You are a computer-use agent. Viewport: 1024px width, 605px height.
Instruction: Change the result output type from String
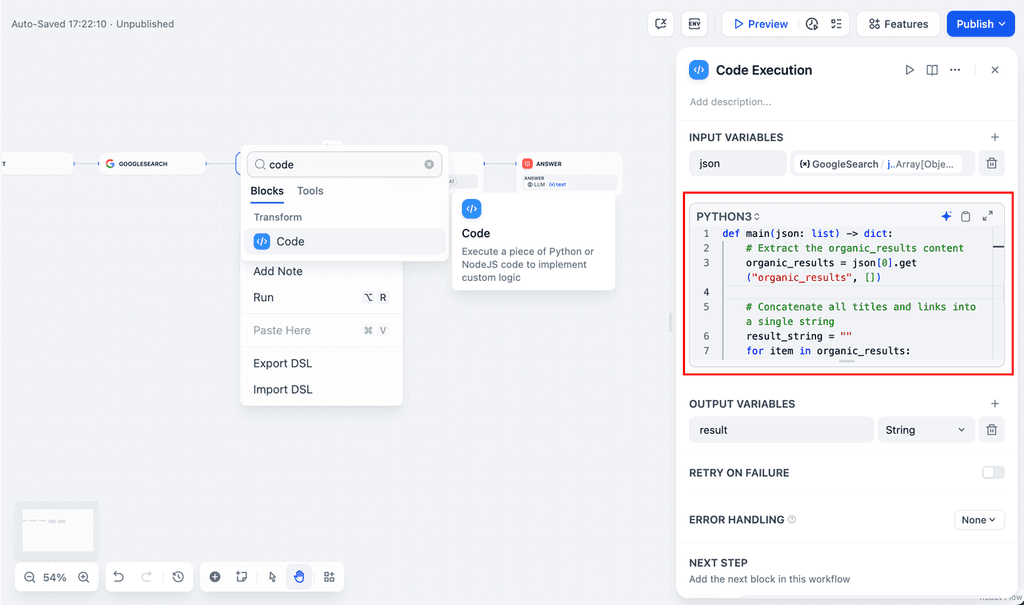pyautogui.click(x=925, y=429)
